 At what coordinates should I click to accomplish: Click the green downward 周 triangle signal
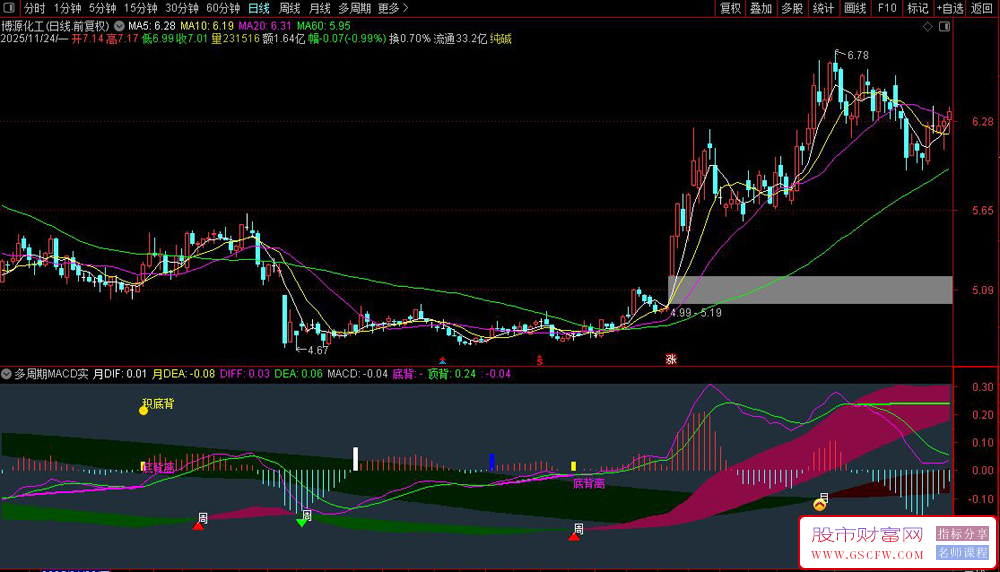pos(302,523)
